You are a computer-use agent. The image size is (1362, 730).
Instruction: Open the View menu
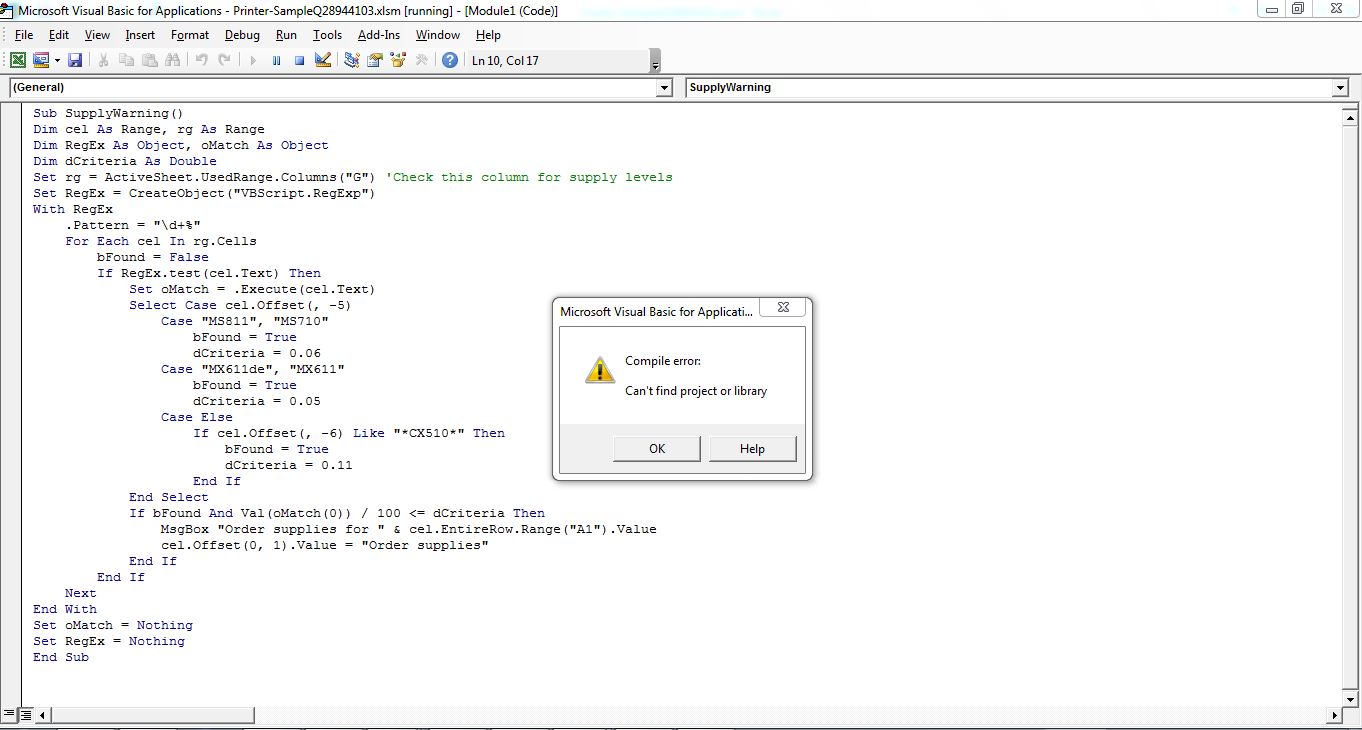point(97,35)
